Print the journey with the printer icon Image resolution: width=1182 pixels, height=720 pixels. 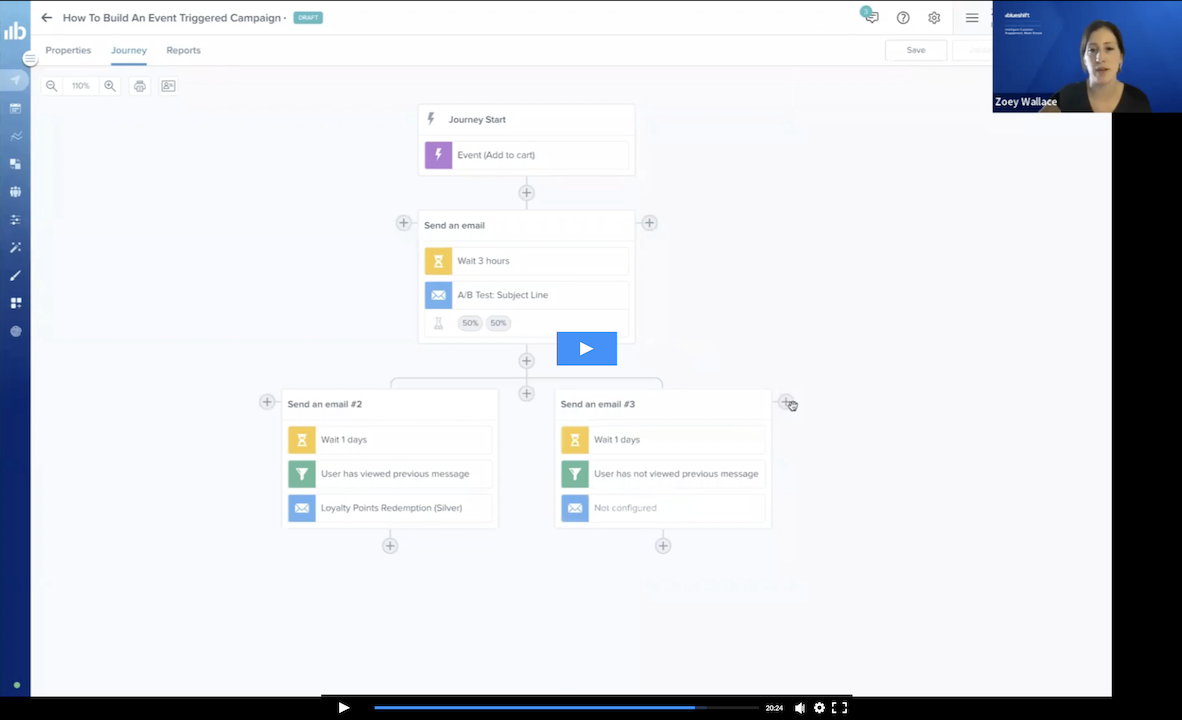[x=139, y=86]
